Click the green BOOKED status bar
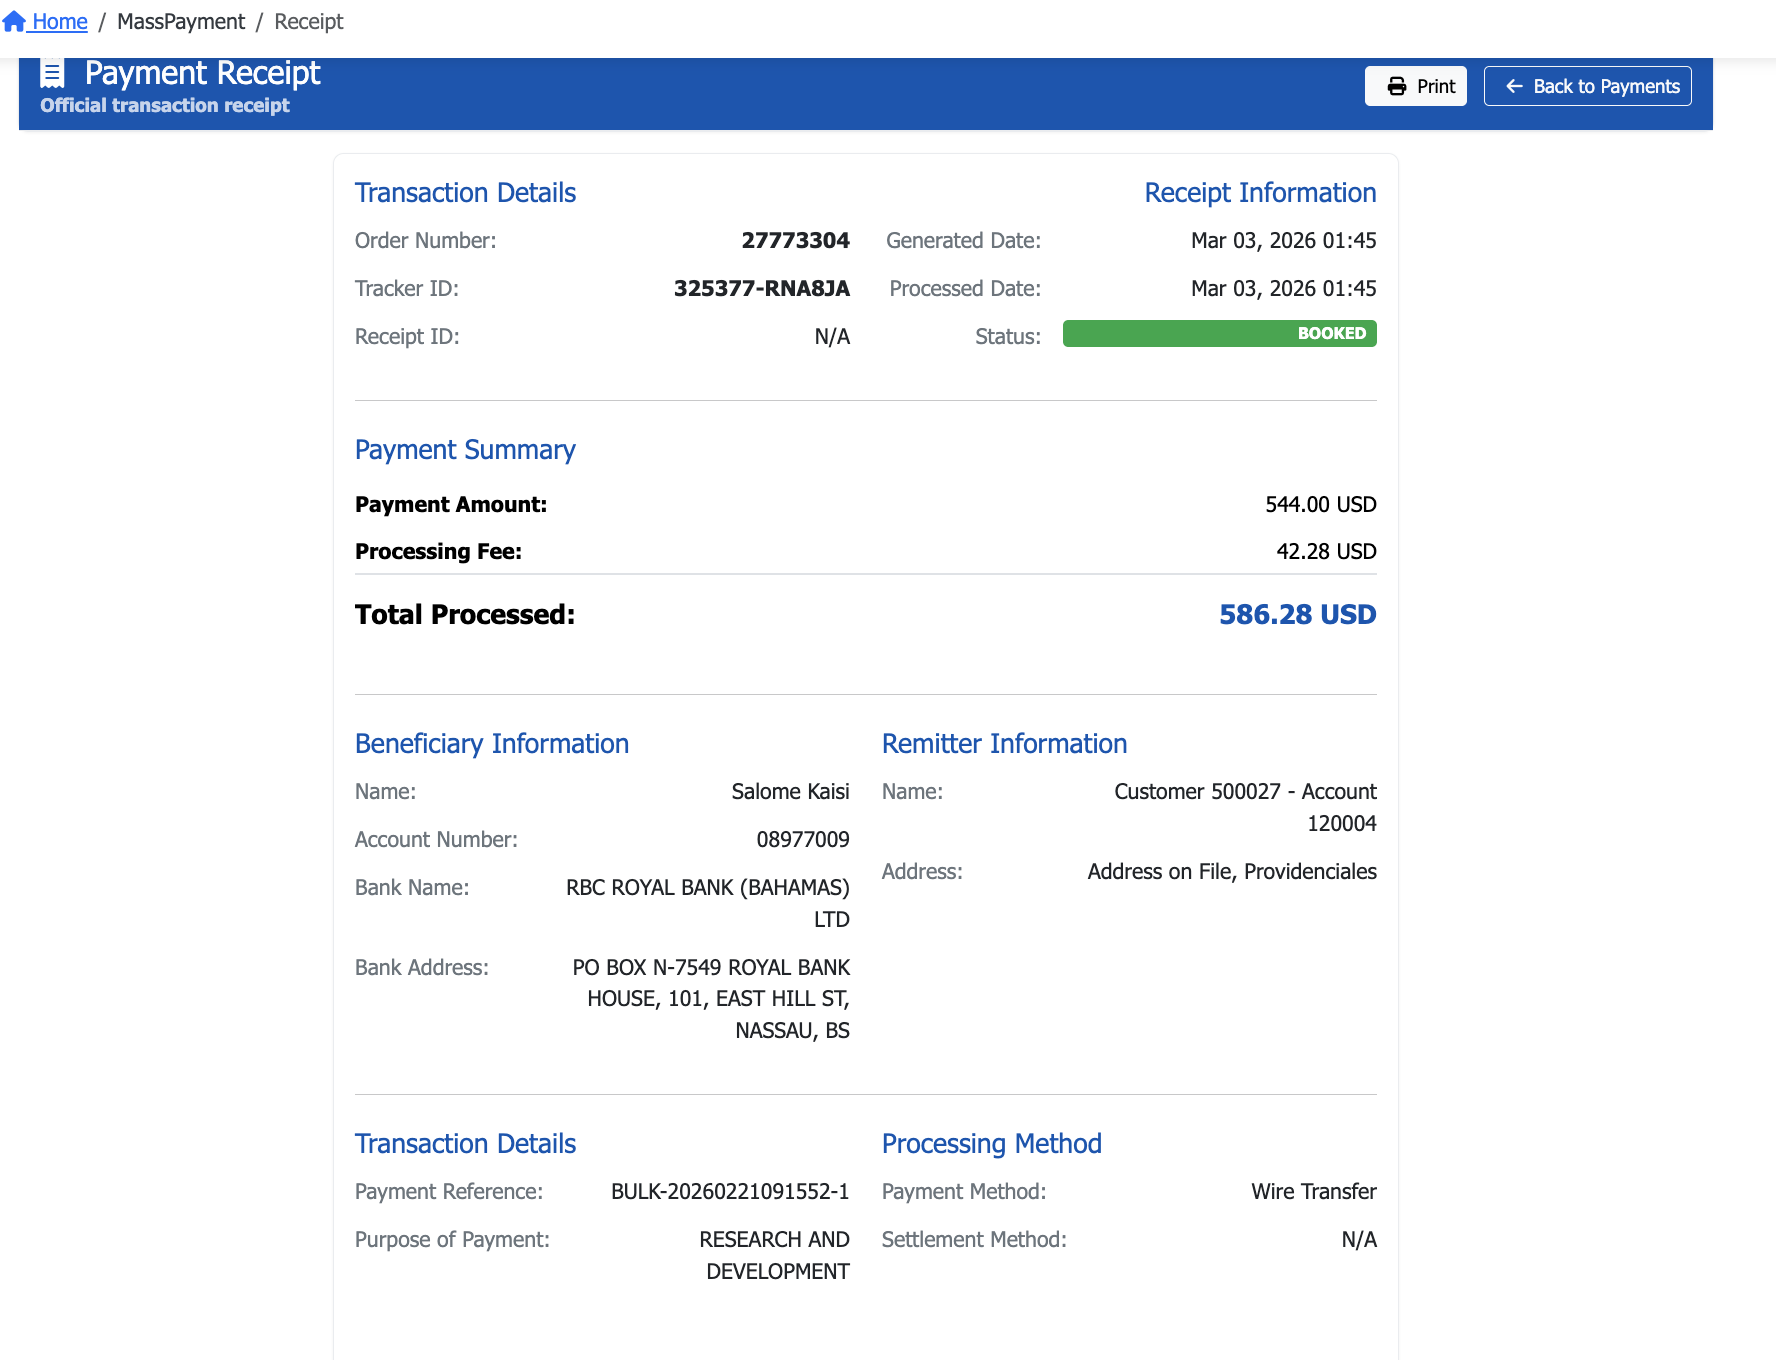The image size is (1776, 1360). 1219,334
